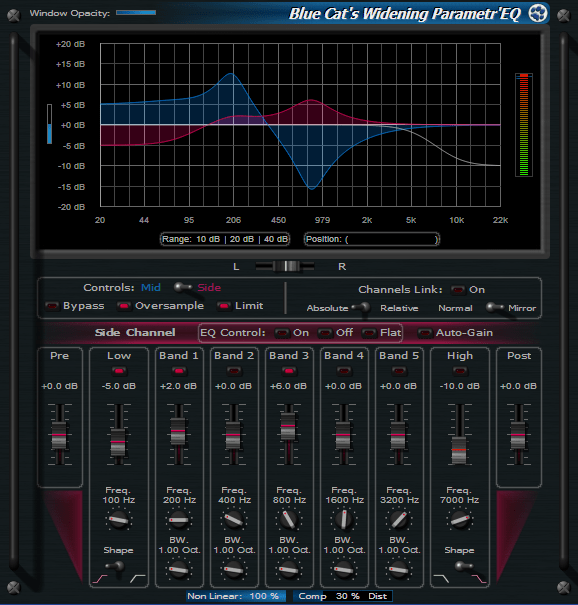The image size is (578, 605).
Task: Toggle the Bypass LED switch
Action: point(52,306)
